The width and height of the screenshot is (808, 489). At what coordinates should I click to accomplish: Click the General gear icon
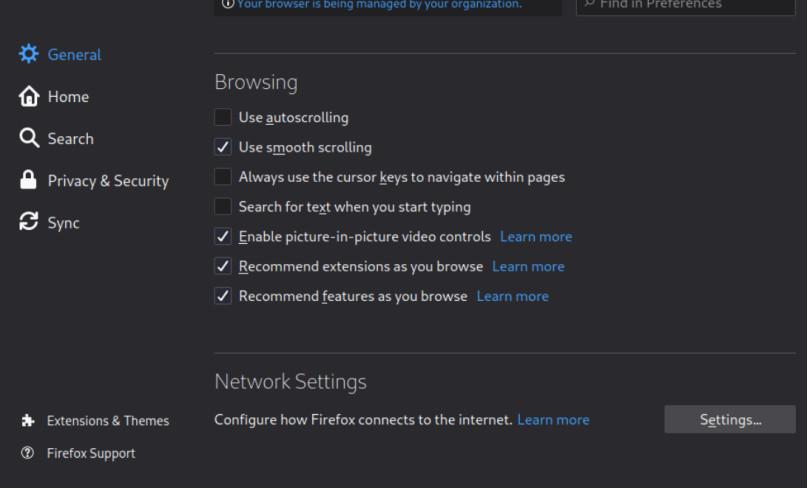pos(29,54)
